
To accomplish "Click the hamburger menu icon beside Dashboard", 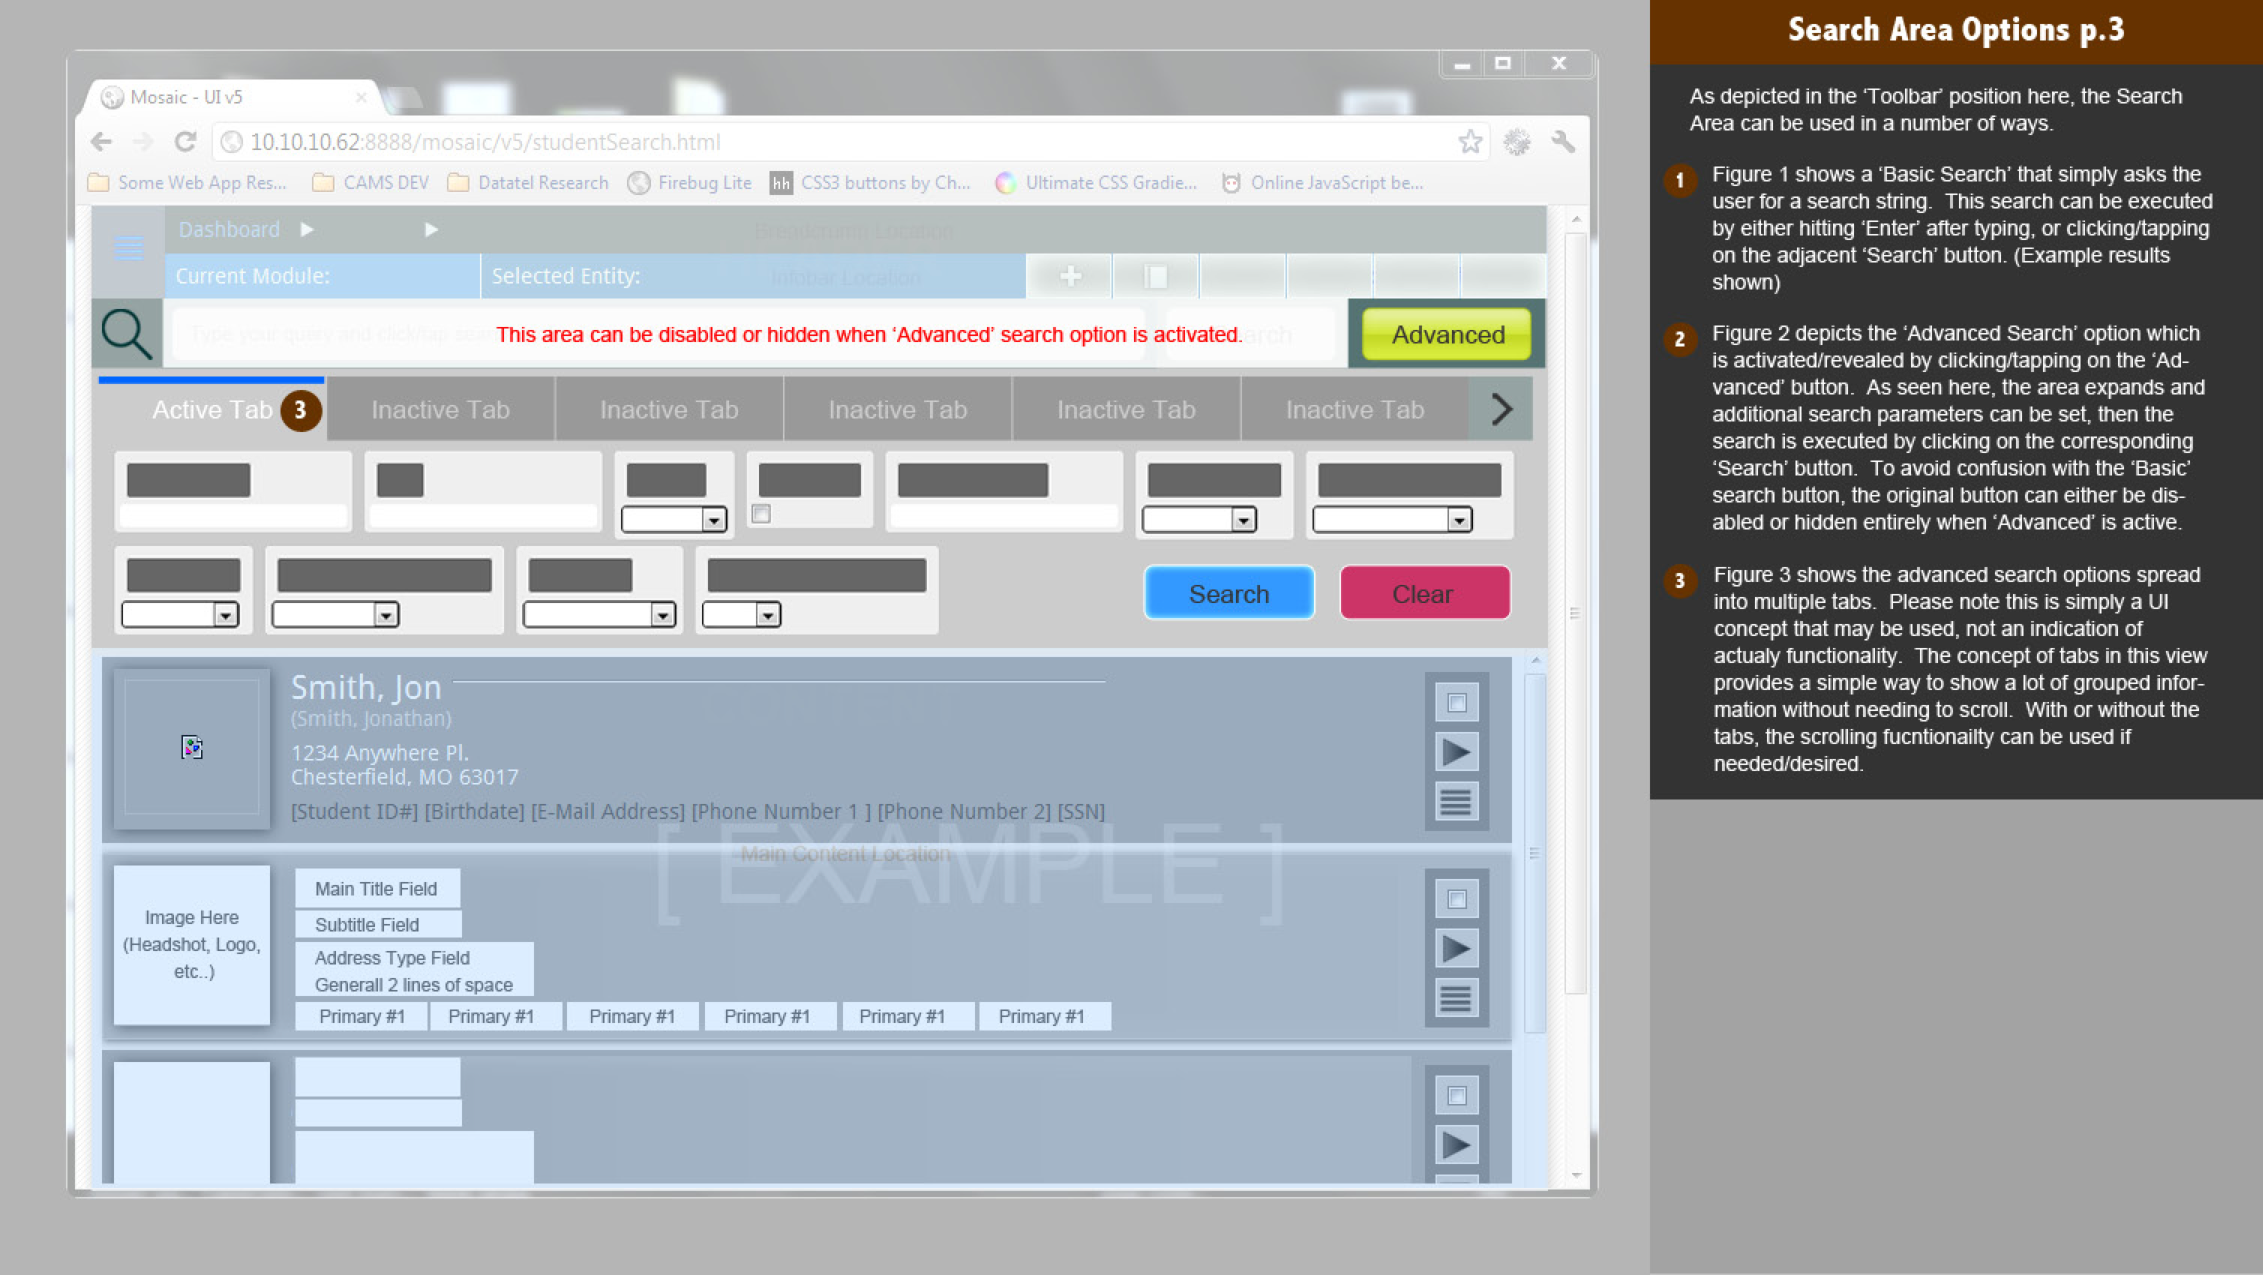I will (x=129, y=248).
